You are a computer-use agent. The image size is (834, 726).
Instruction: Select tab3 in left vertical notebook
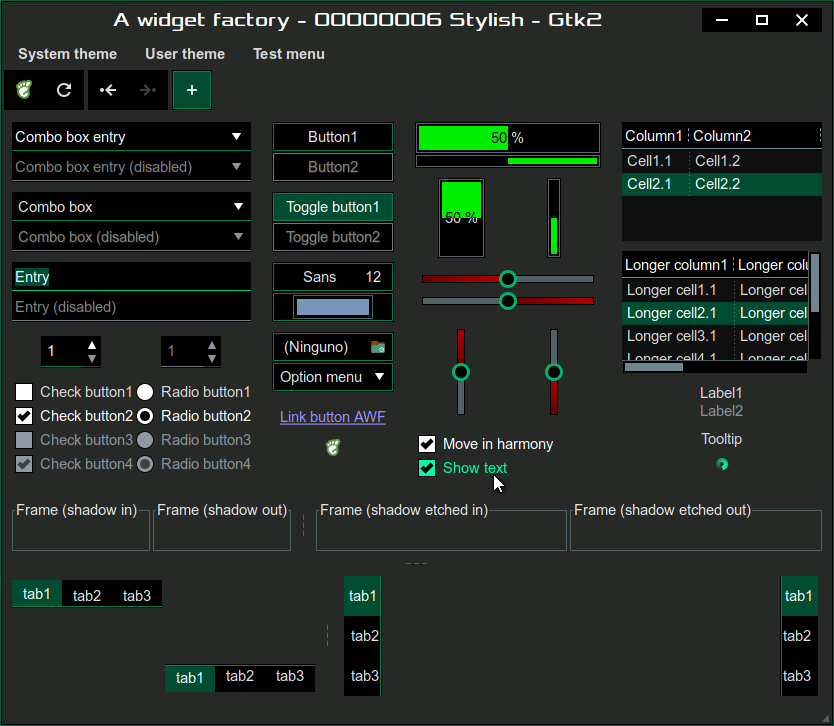click(x=364, y=676)
